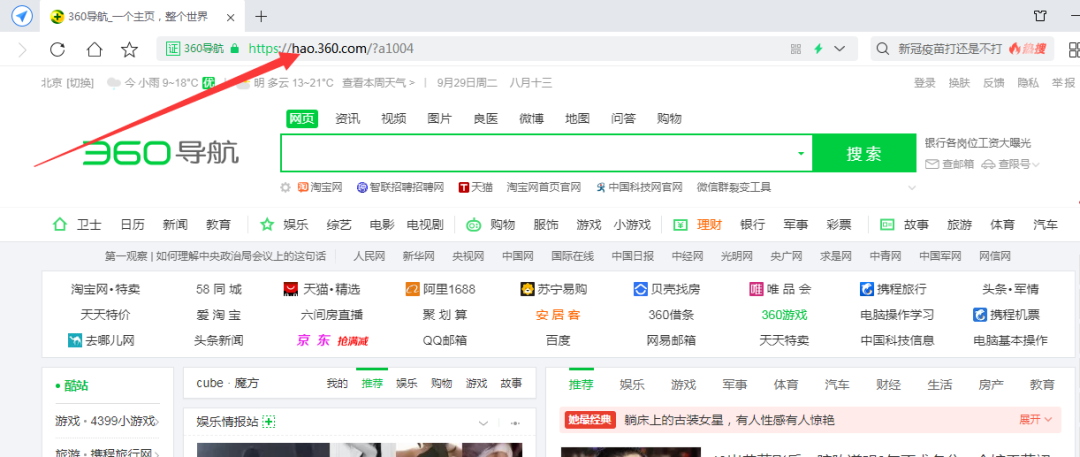Switch to 购物 tab in cube魔方

[x=442, y=383]
